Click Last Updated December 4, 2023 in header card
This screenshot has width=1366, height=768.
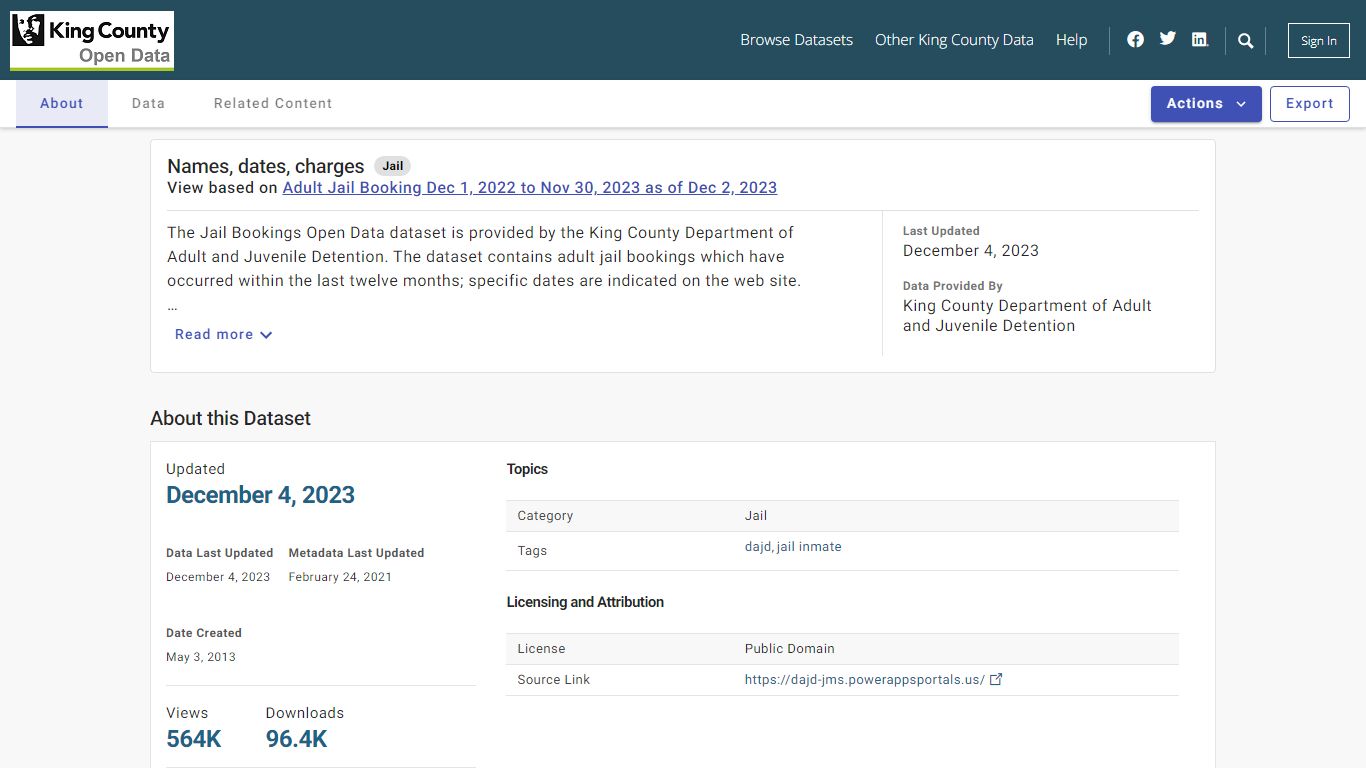pyautogui.click(x=971, y=251)
